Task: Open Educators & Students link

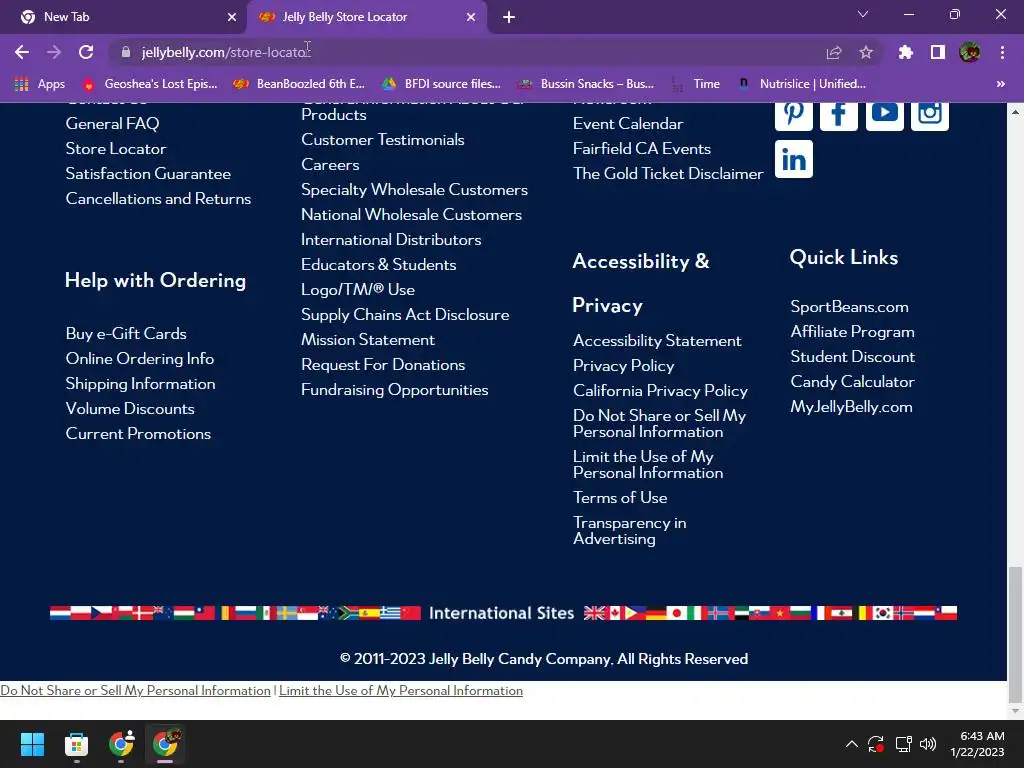Action: point(379,264)
